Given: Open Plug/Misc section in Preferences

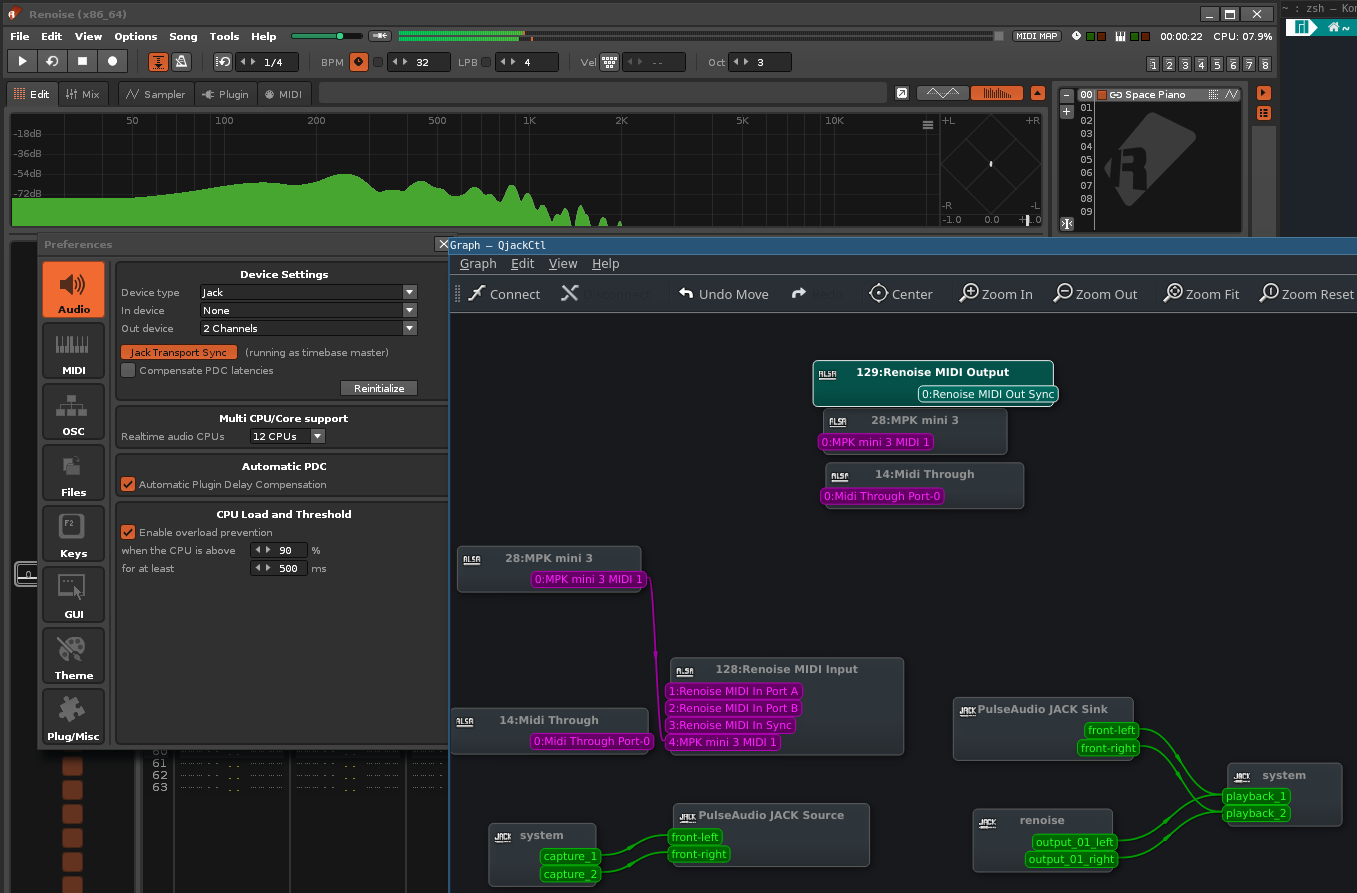Looking at the screenshot, I should [73, 717].
